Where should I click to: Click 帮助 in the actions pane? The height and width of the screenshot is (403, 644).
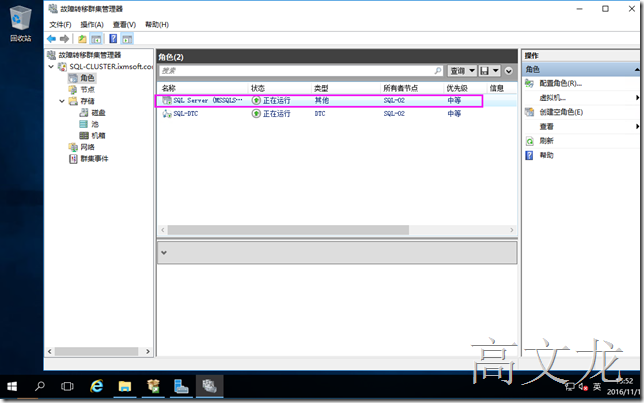point(547,155)
